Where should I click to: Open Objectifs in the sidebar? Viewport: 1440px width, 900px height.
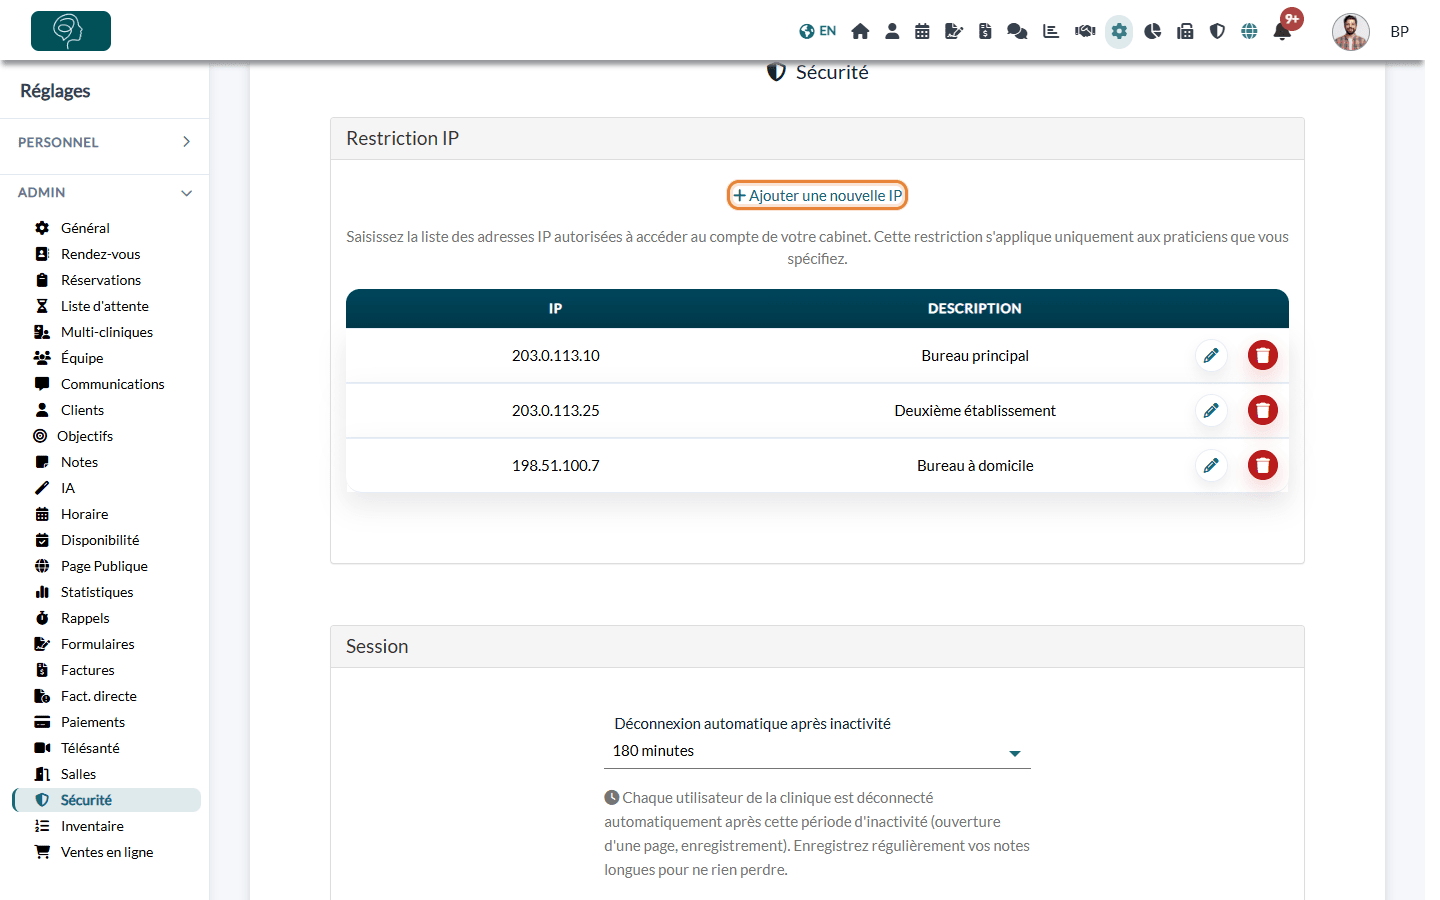(85, 436)
